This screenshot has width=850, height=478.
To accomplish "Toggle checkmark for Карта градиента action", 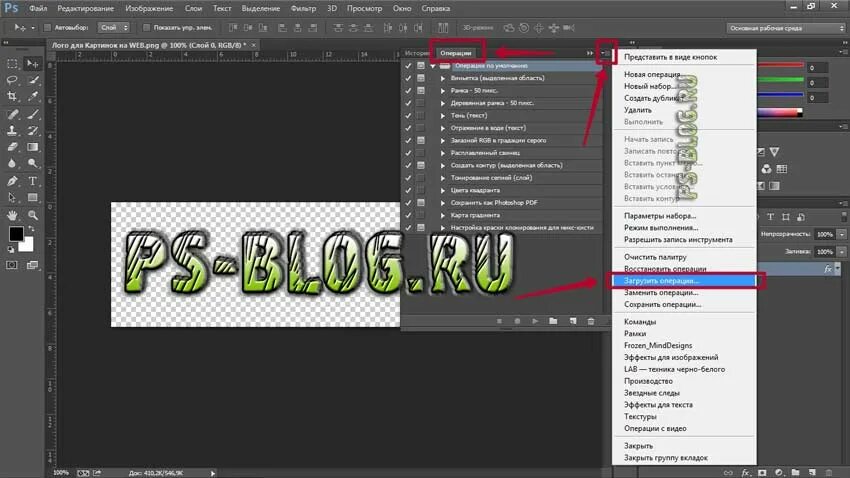I will tap(408, 215).
